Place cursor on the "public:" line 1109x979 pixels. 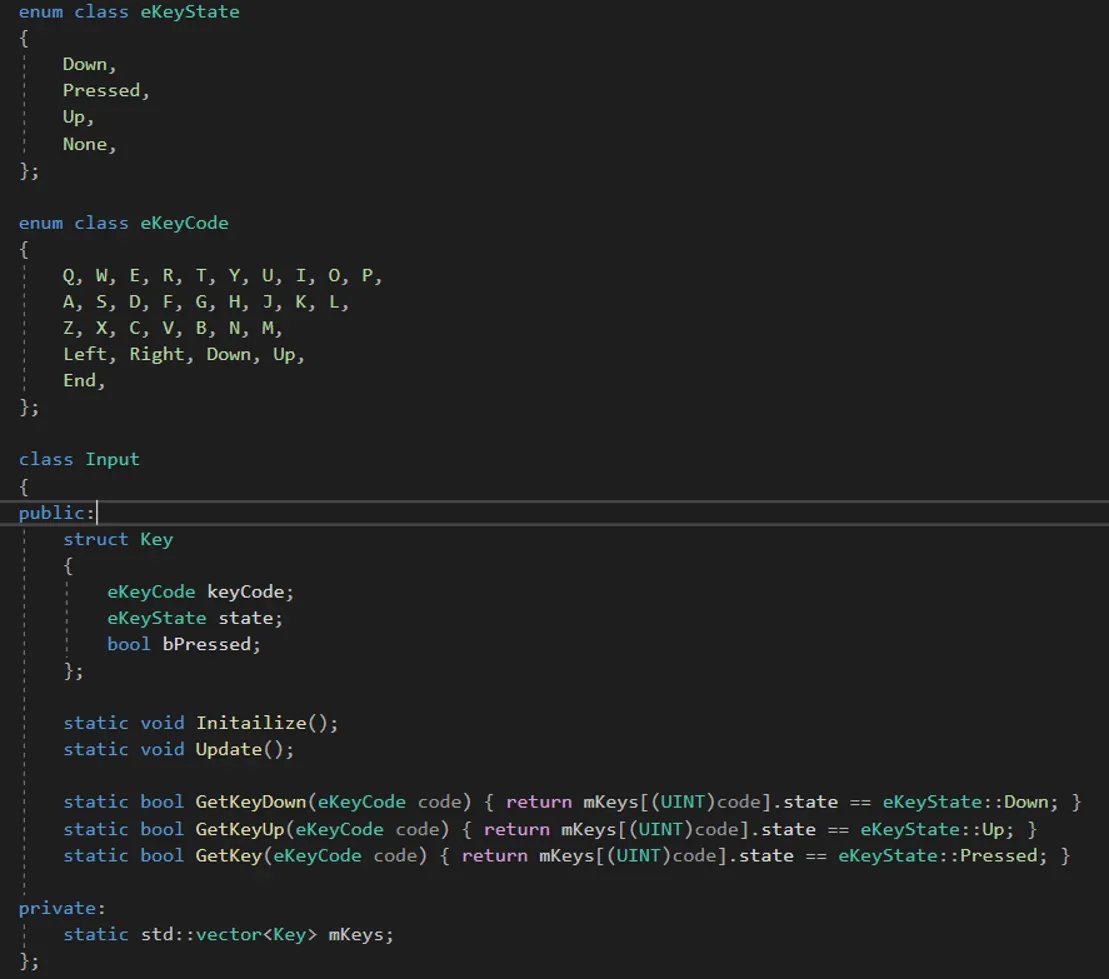pos(554,513)
